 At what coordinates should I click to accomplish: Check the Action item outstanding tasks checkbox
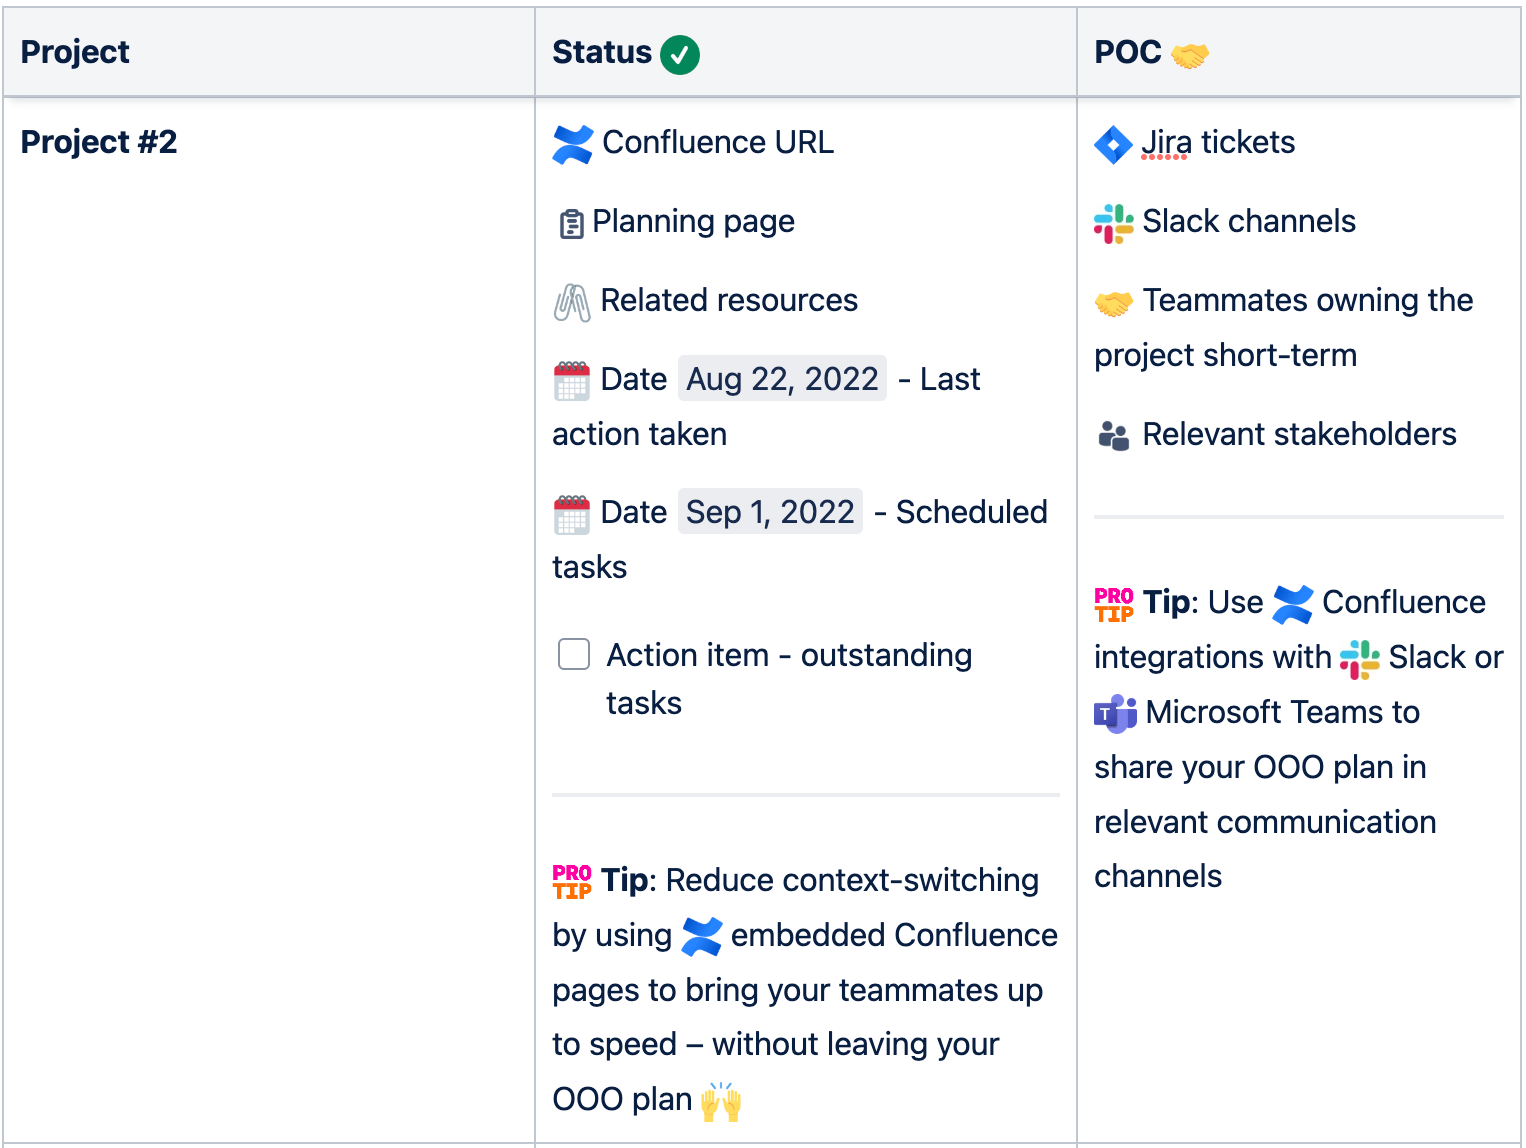574,655
